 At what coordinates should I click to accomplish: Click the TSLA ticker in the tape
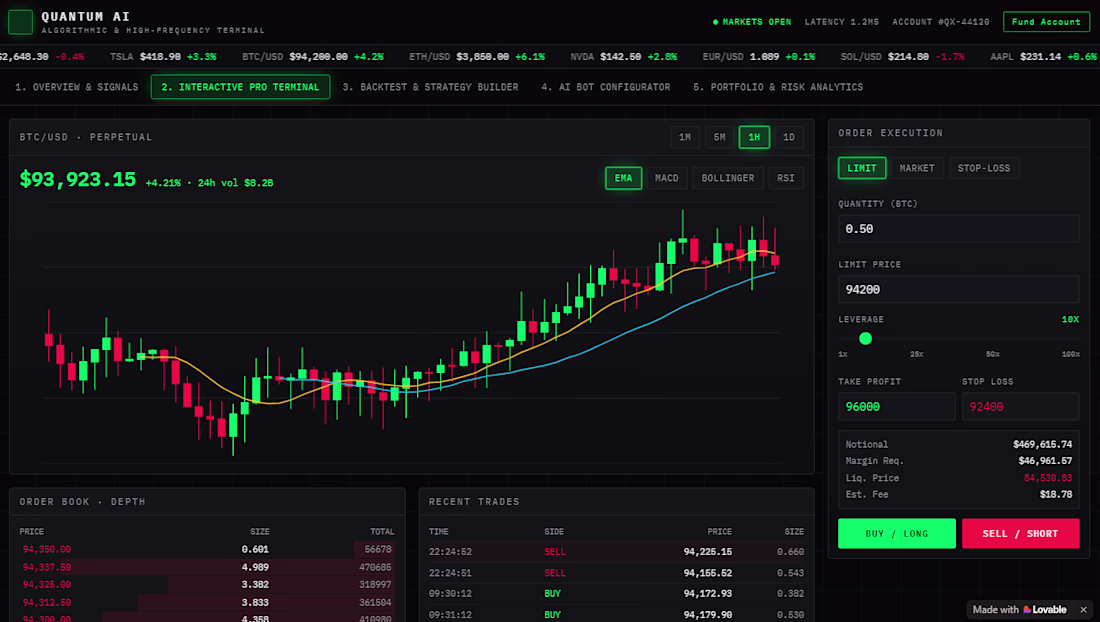coord(163,57)
